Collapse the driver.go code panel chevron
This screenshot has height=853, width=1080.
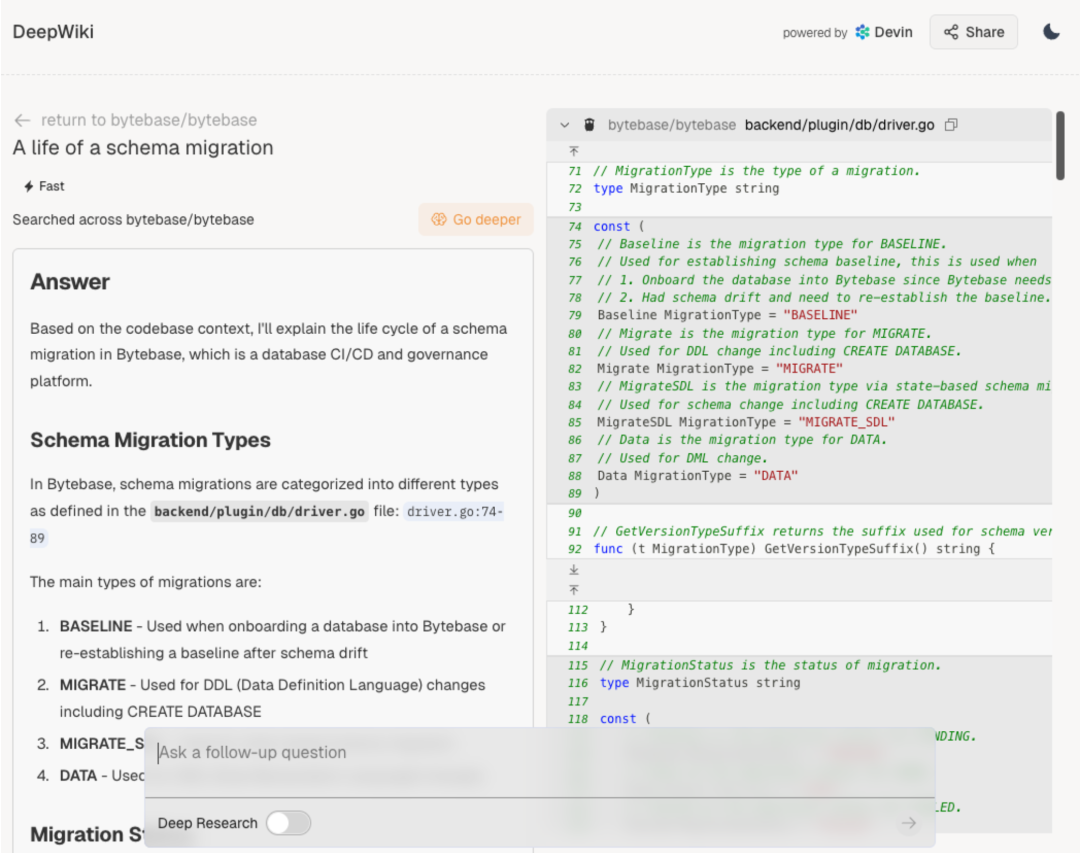565,125
